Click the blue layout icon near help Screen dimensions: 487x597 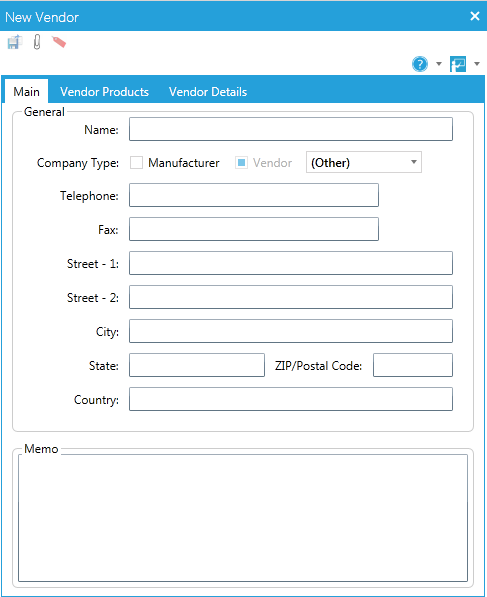pos(458,64)
